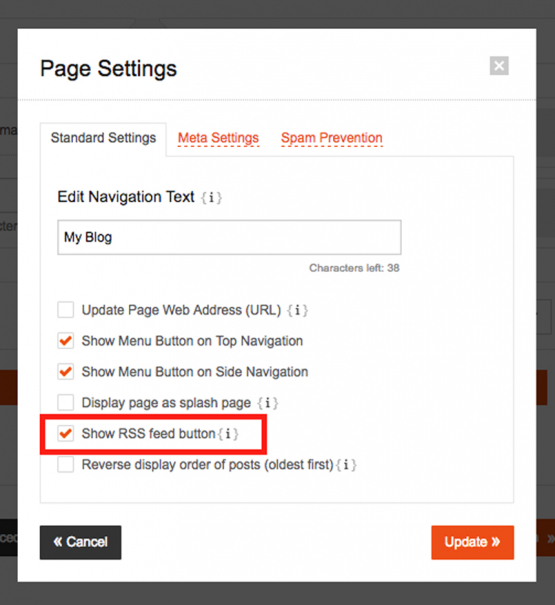Screen dimensions: 555x605
Task: Enable Update Page Web Address (URL) checkbox
Action: click(66, 310)
